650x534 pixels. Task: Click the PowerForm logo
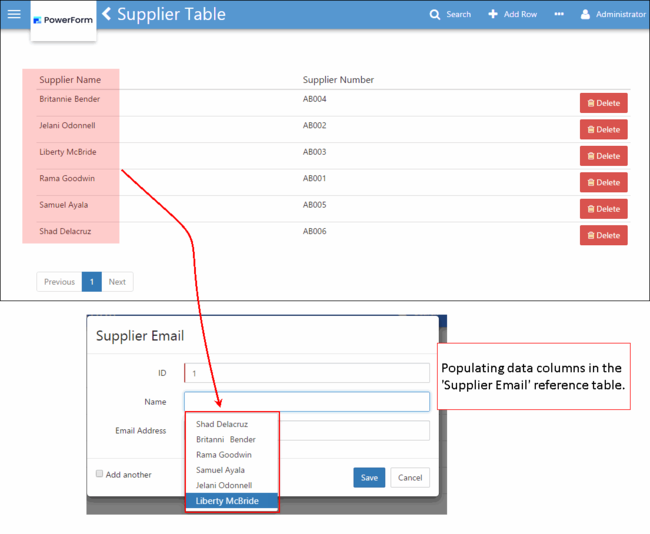click(63, 20)
